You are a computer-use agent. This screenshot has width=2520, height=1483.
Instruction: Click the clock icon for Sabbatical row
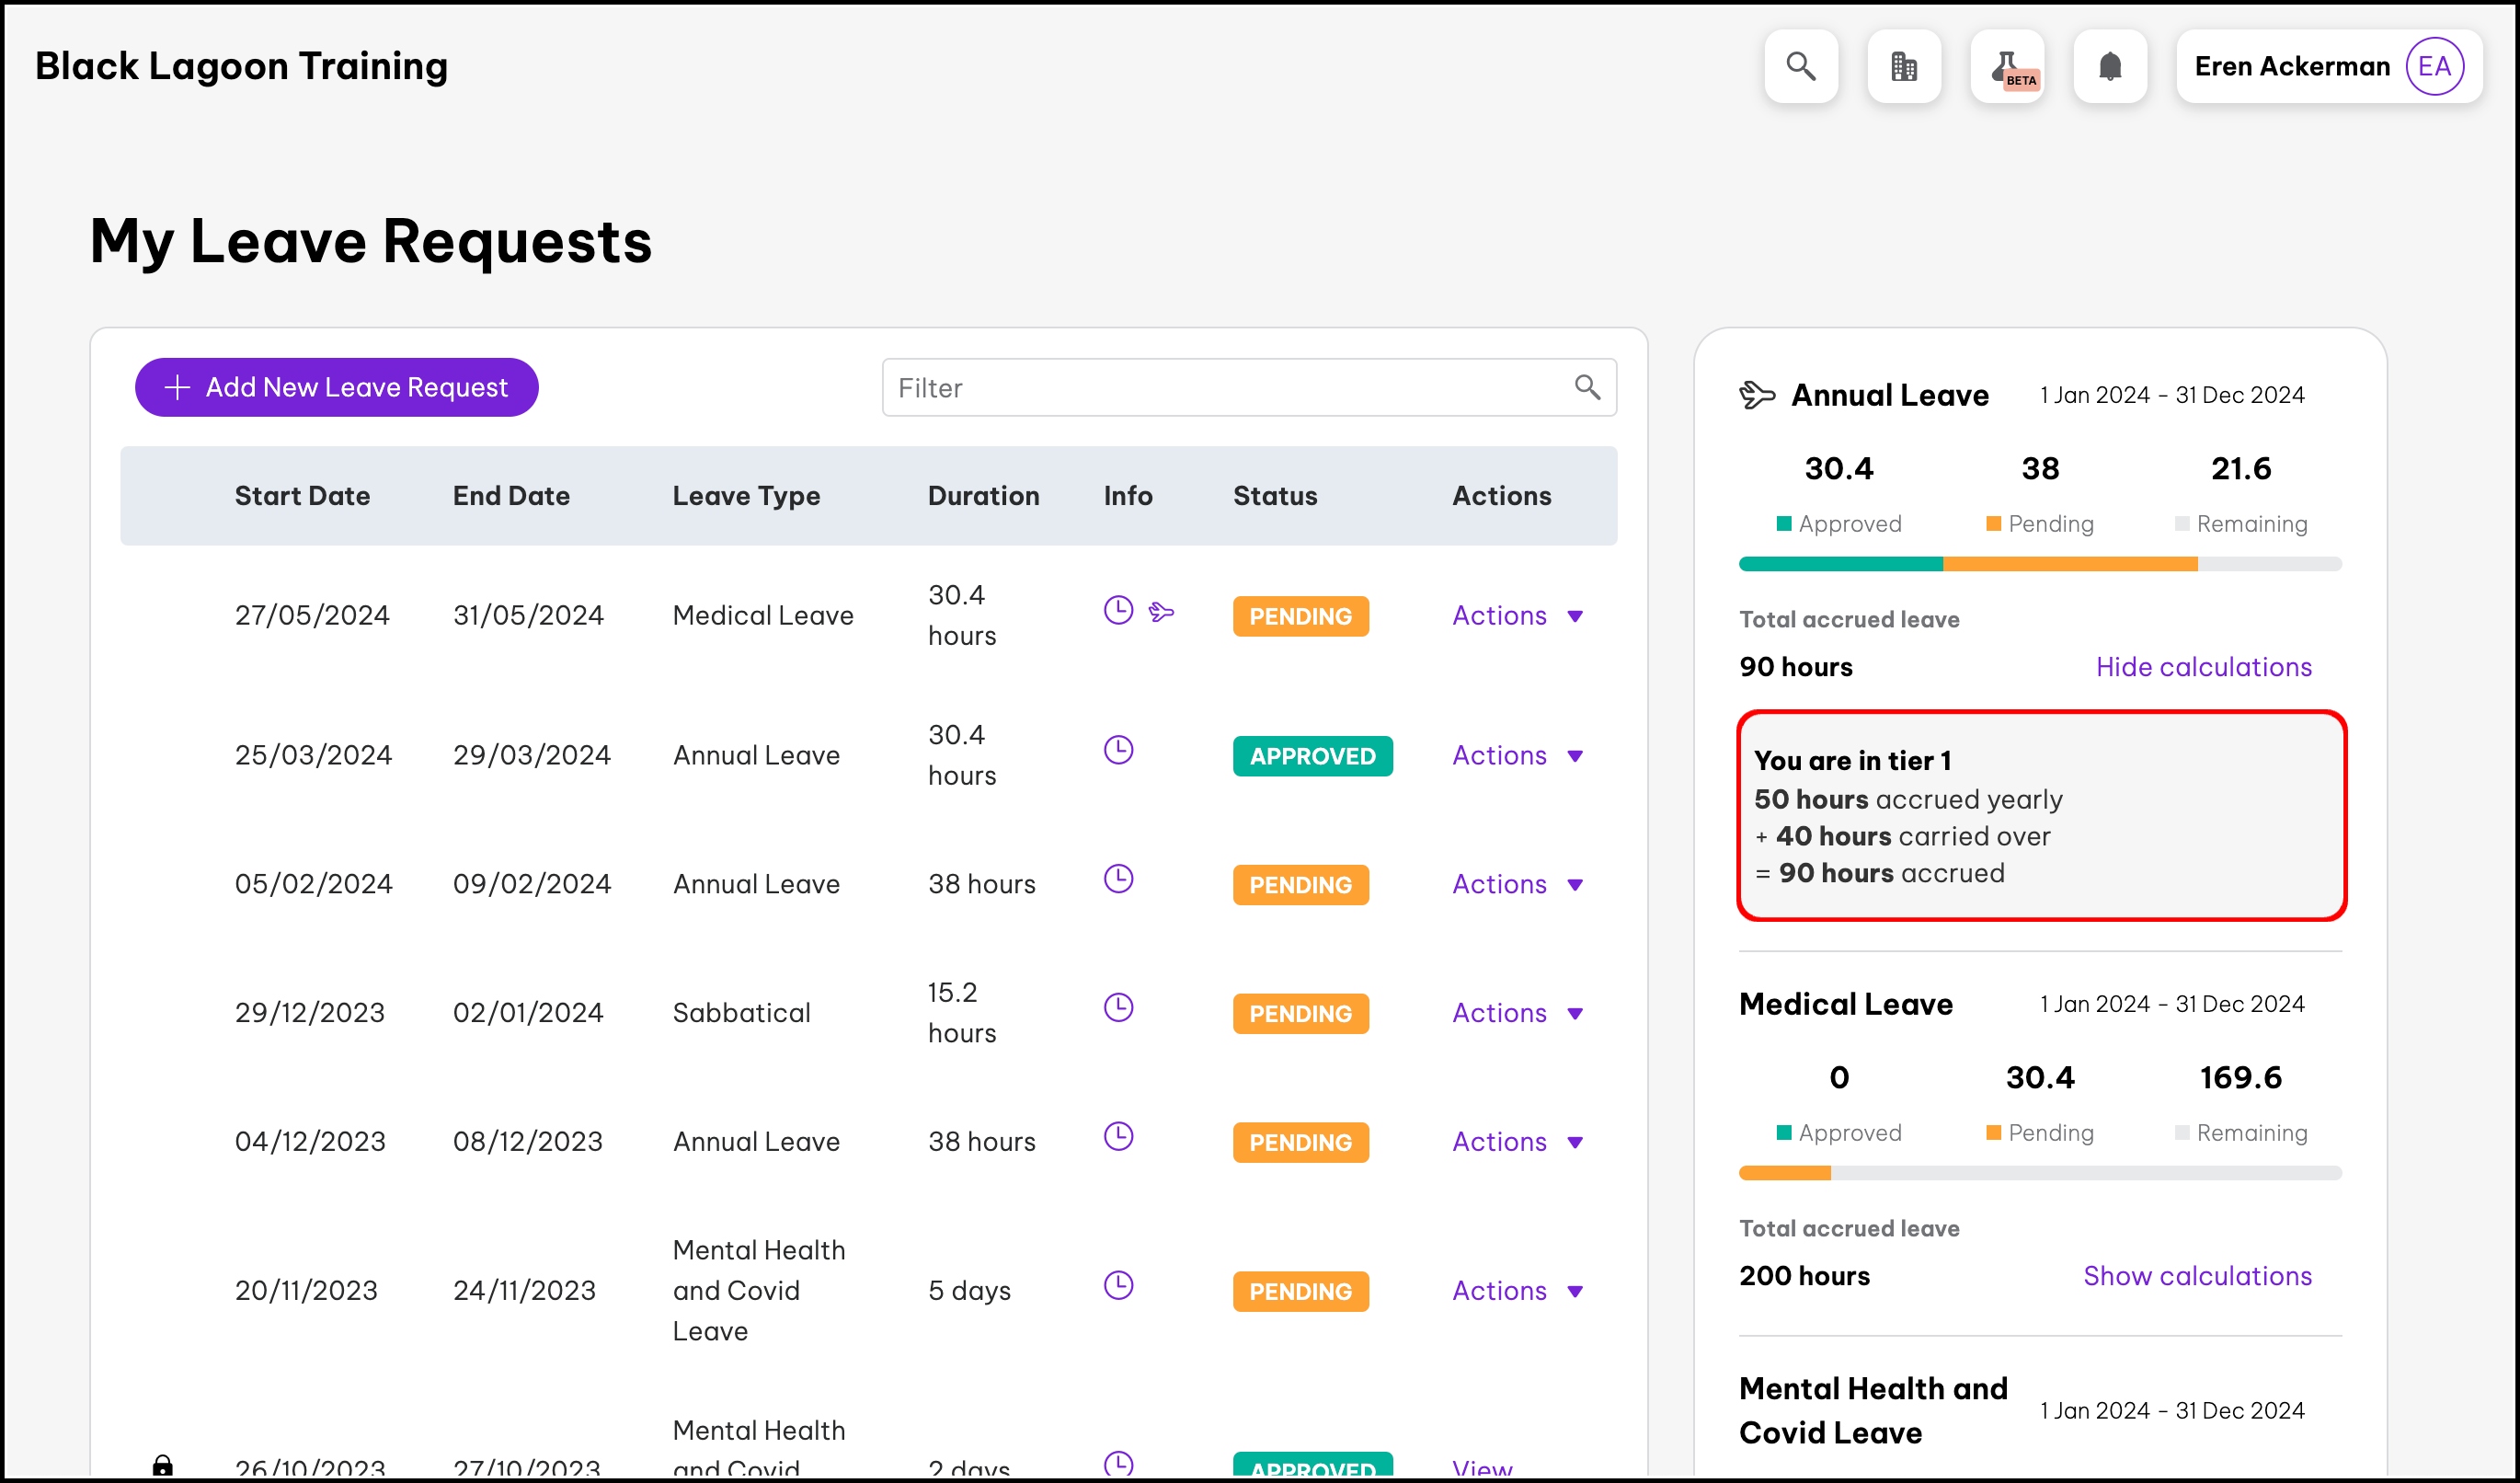[1118, 1007]
